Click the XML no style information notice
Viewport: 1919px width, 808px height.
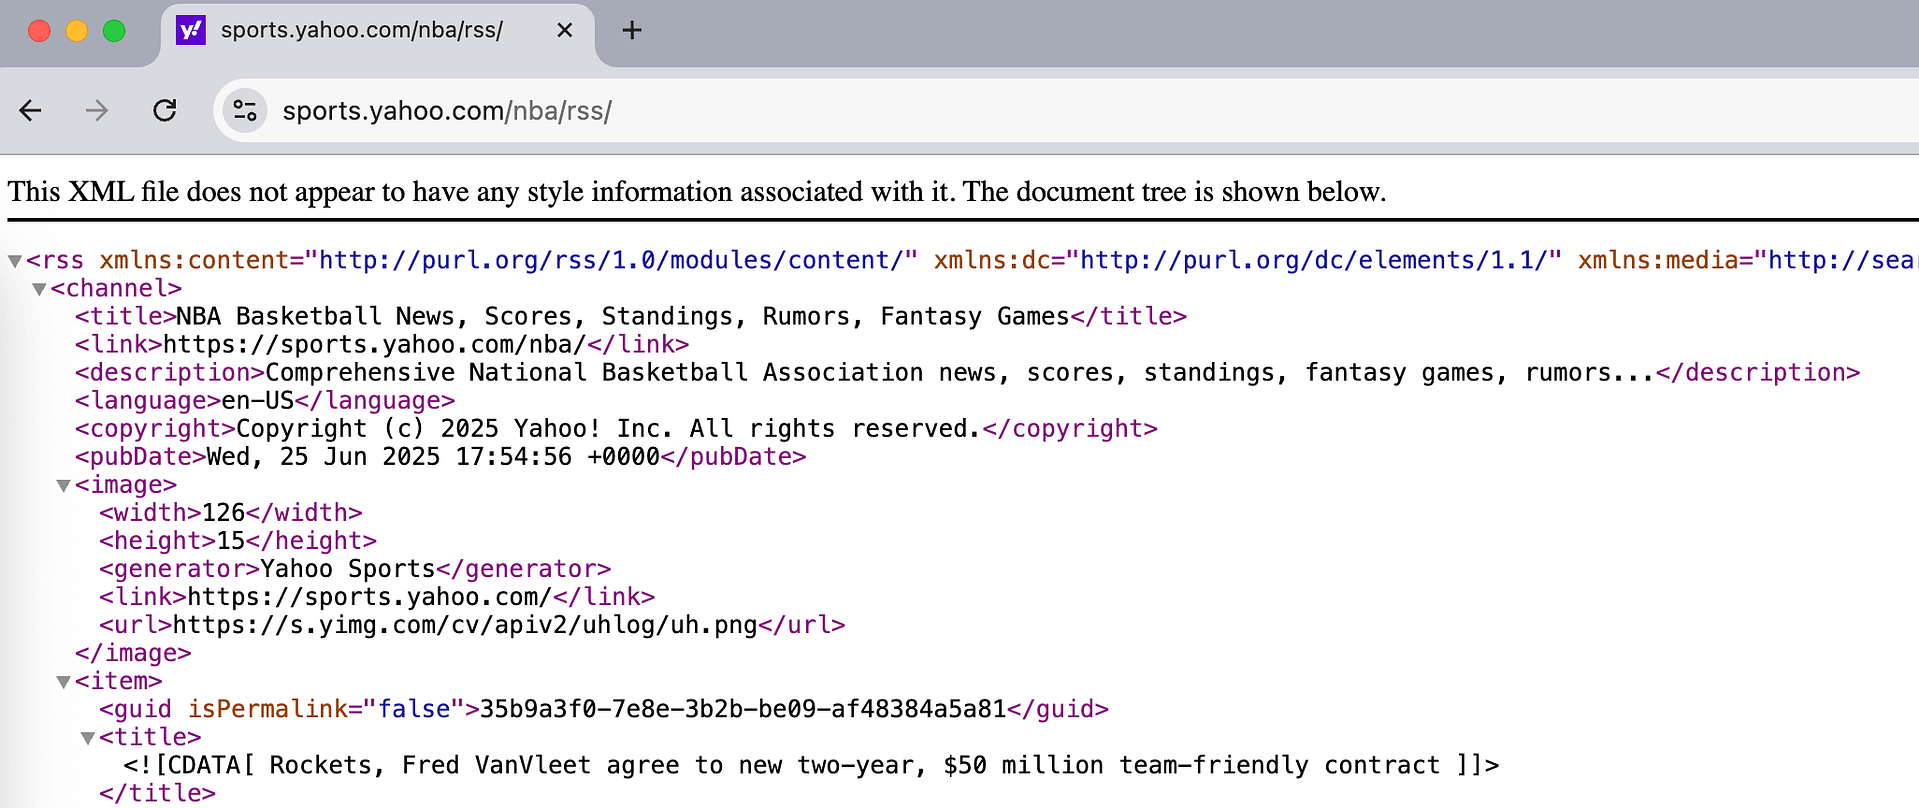coord(697,191)
